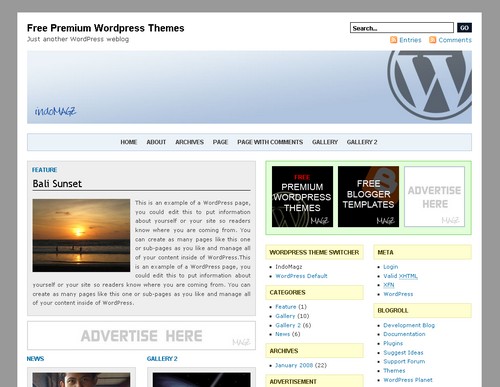The height and width of the screenshot is (387, 500).
Task: Open the Gallery category link
Action: [x=285, y=316]
